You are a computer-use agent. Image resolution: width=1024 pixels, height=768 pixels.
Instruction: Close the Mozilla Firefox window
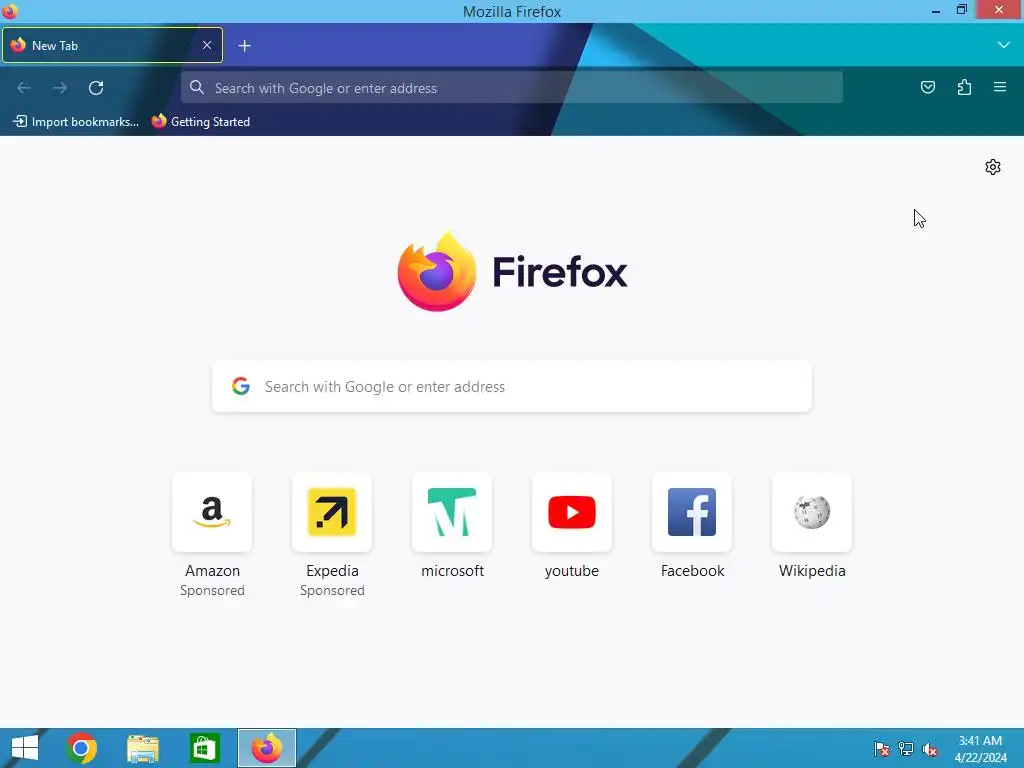coord(999,9)
